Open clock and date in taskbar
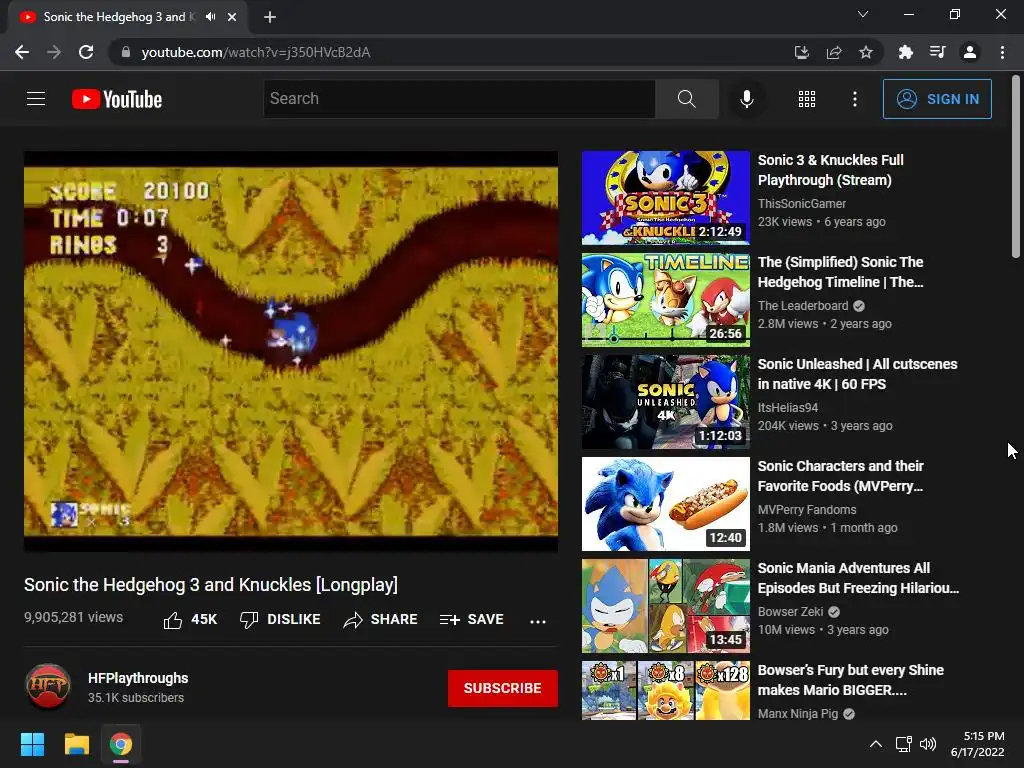The width and height of the screenshot is (1024, 768). click(978, 744)
